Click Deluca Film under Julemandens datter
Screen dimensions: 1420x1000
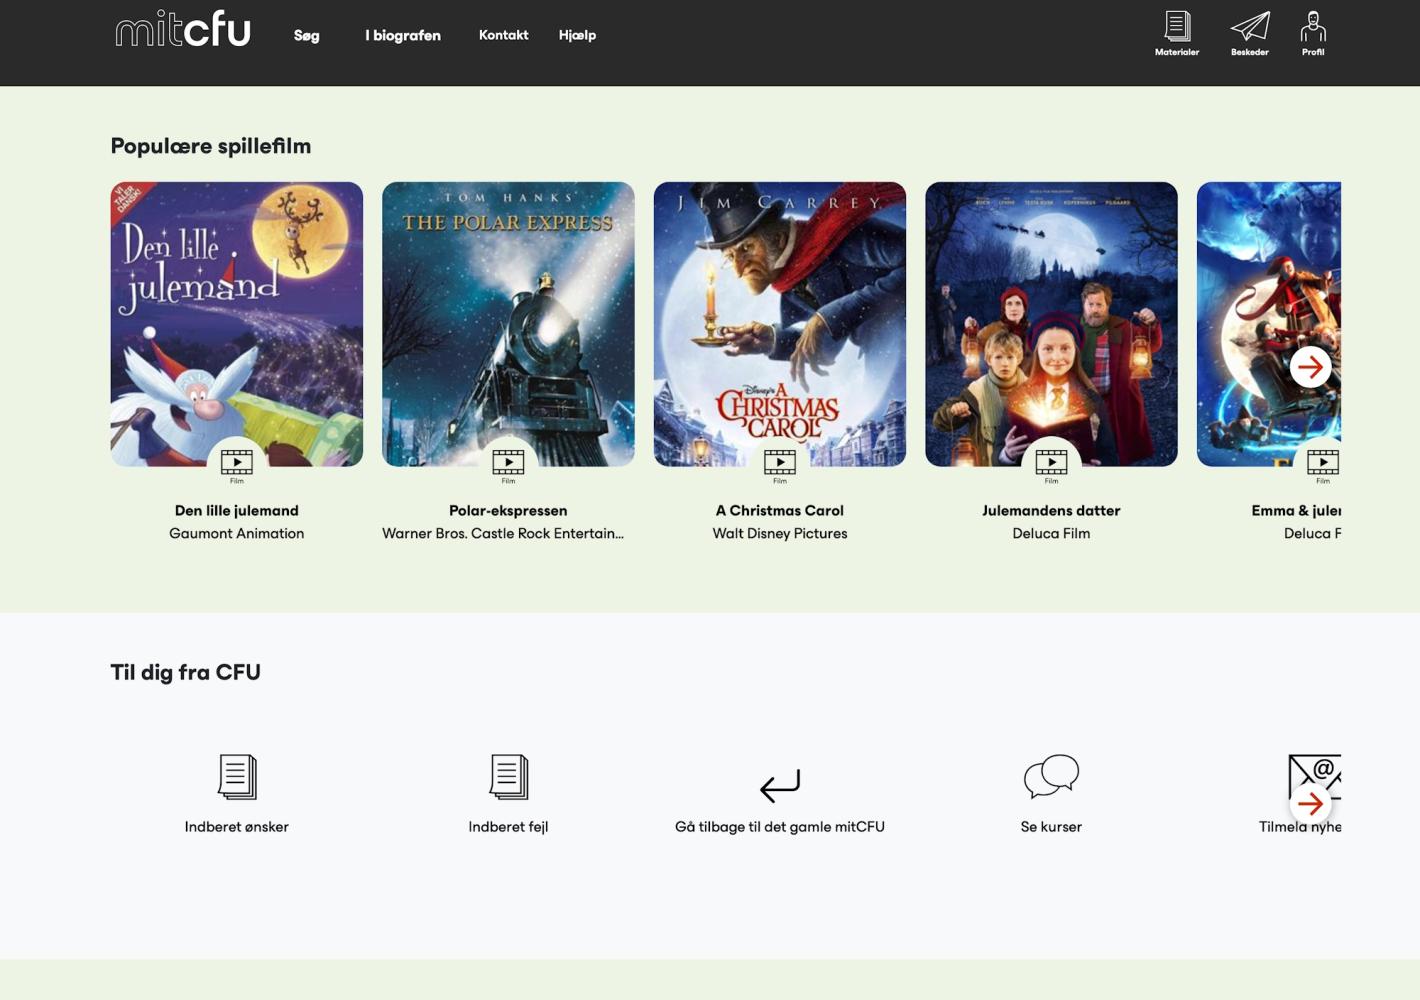click(1051, 533)
